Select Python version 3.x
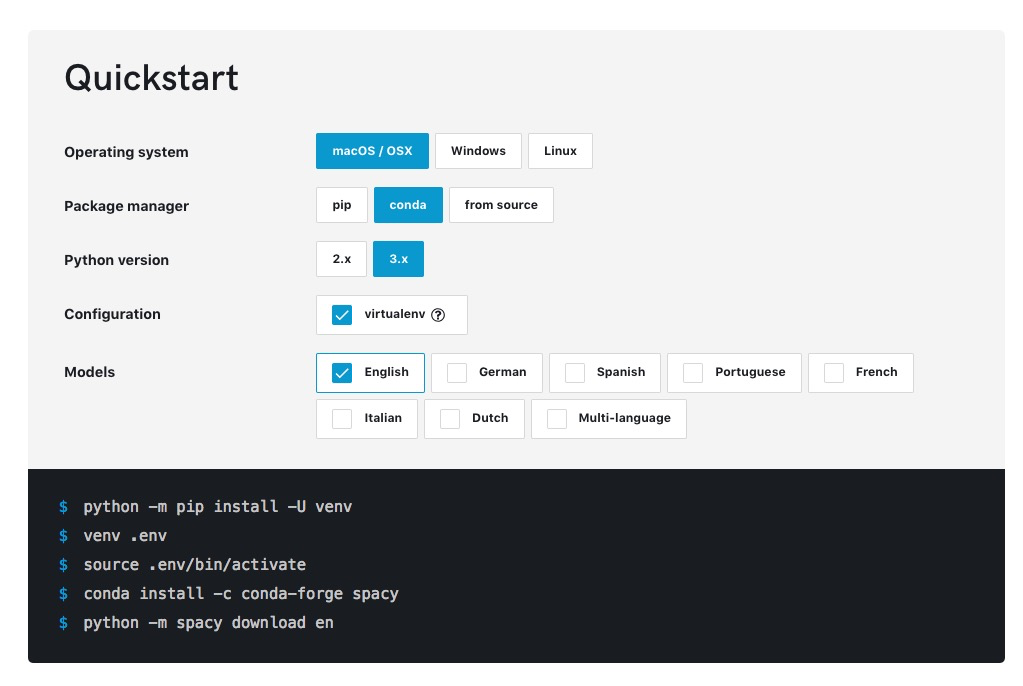 tap(399, 259)
